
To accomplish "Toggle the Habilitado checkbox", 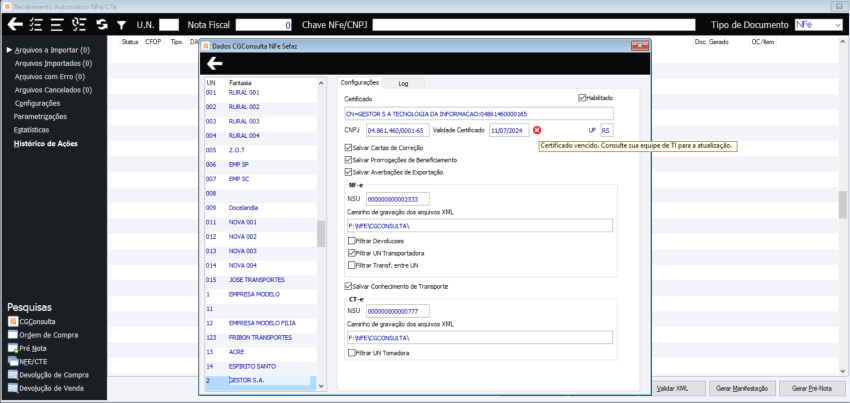I will [x=582, y=98].
